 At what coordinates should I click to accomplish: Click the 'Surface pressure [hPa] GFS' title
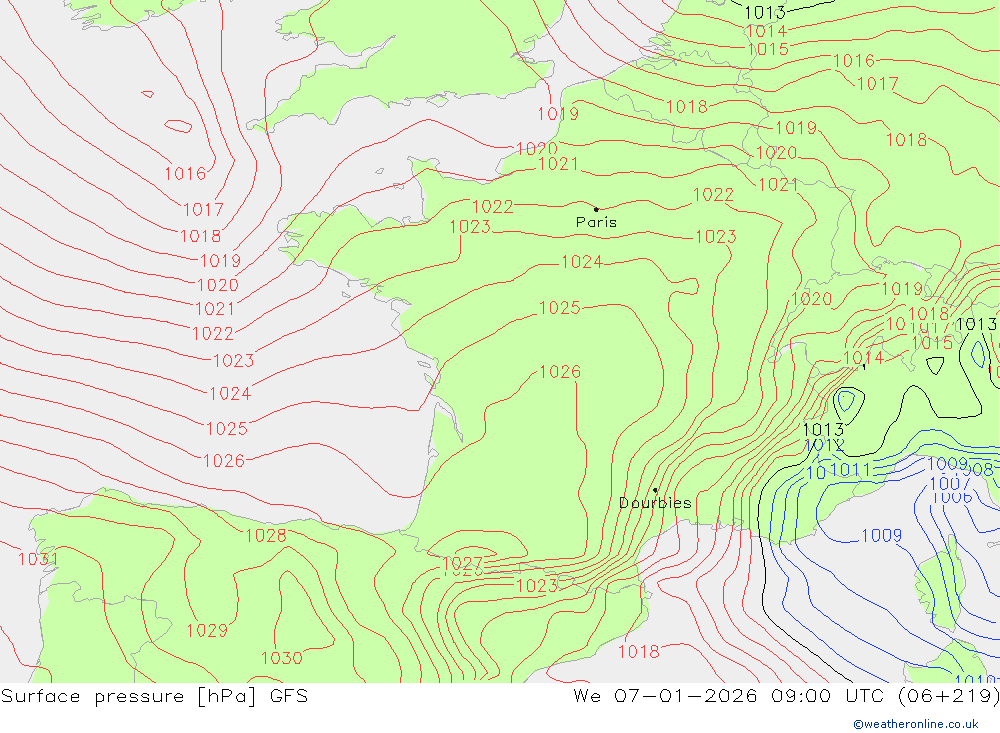click(x=154, y=696)
